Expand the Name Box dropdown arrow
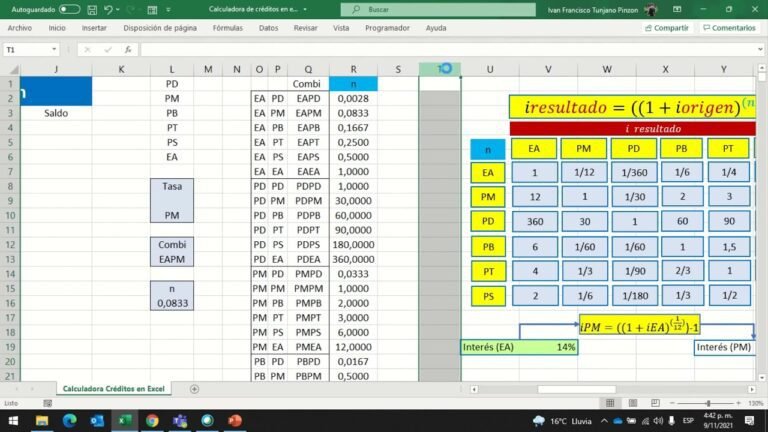Image resolution: width=768 pixels, height=432 pixels. point(54,49)
